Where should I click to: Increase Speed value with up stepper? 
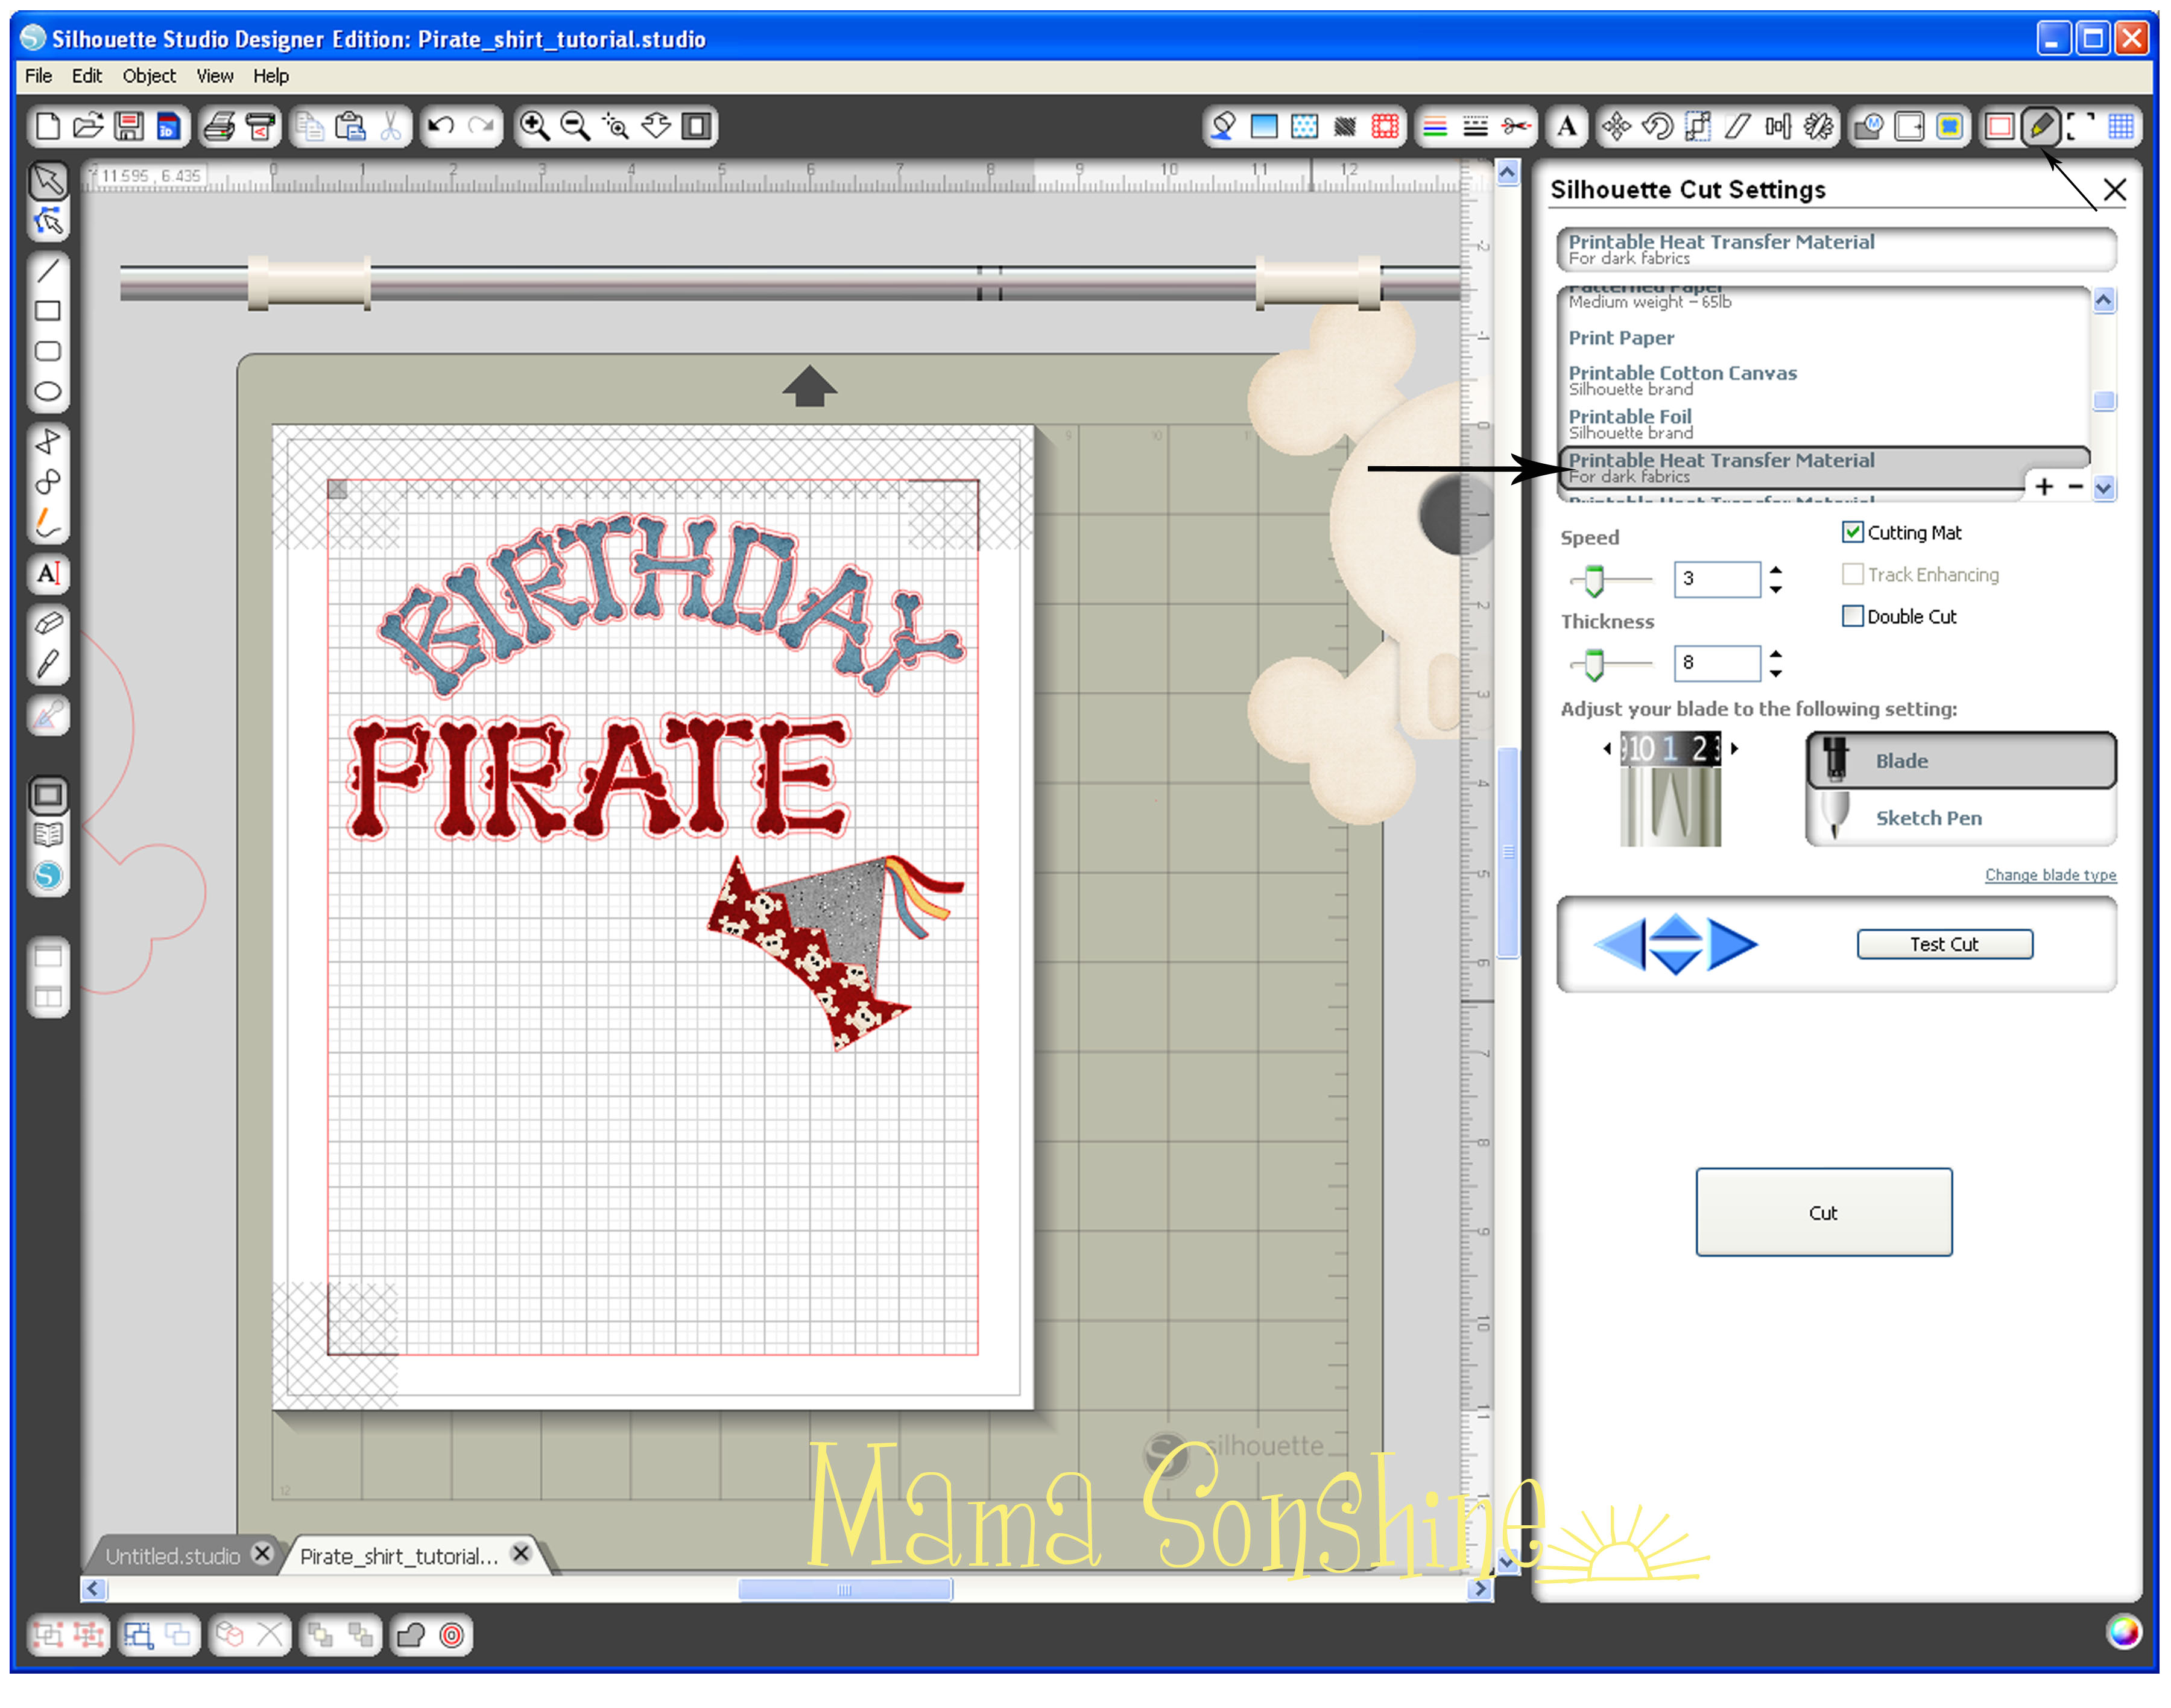coord(1776,570)
